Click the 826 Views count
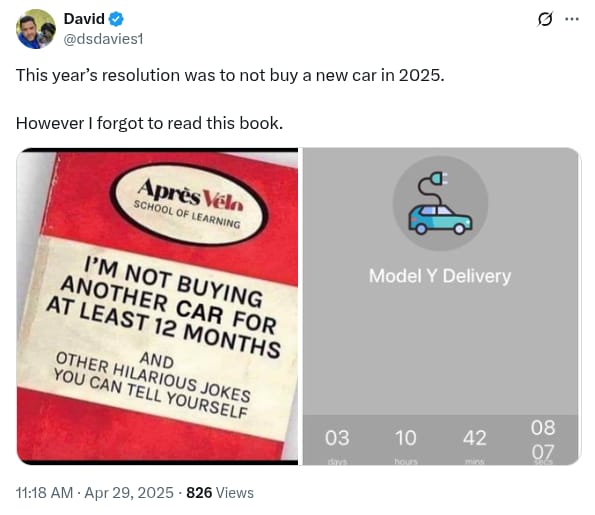The image size is (595, 515). pos(220,493)
